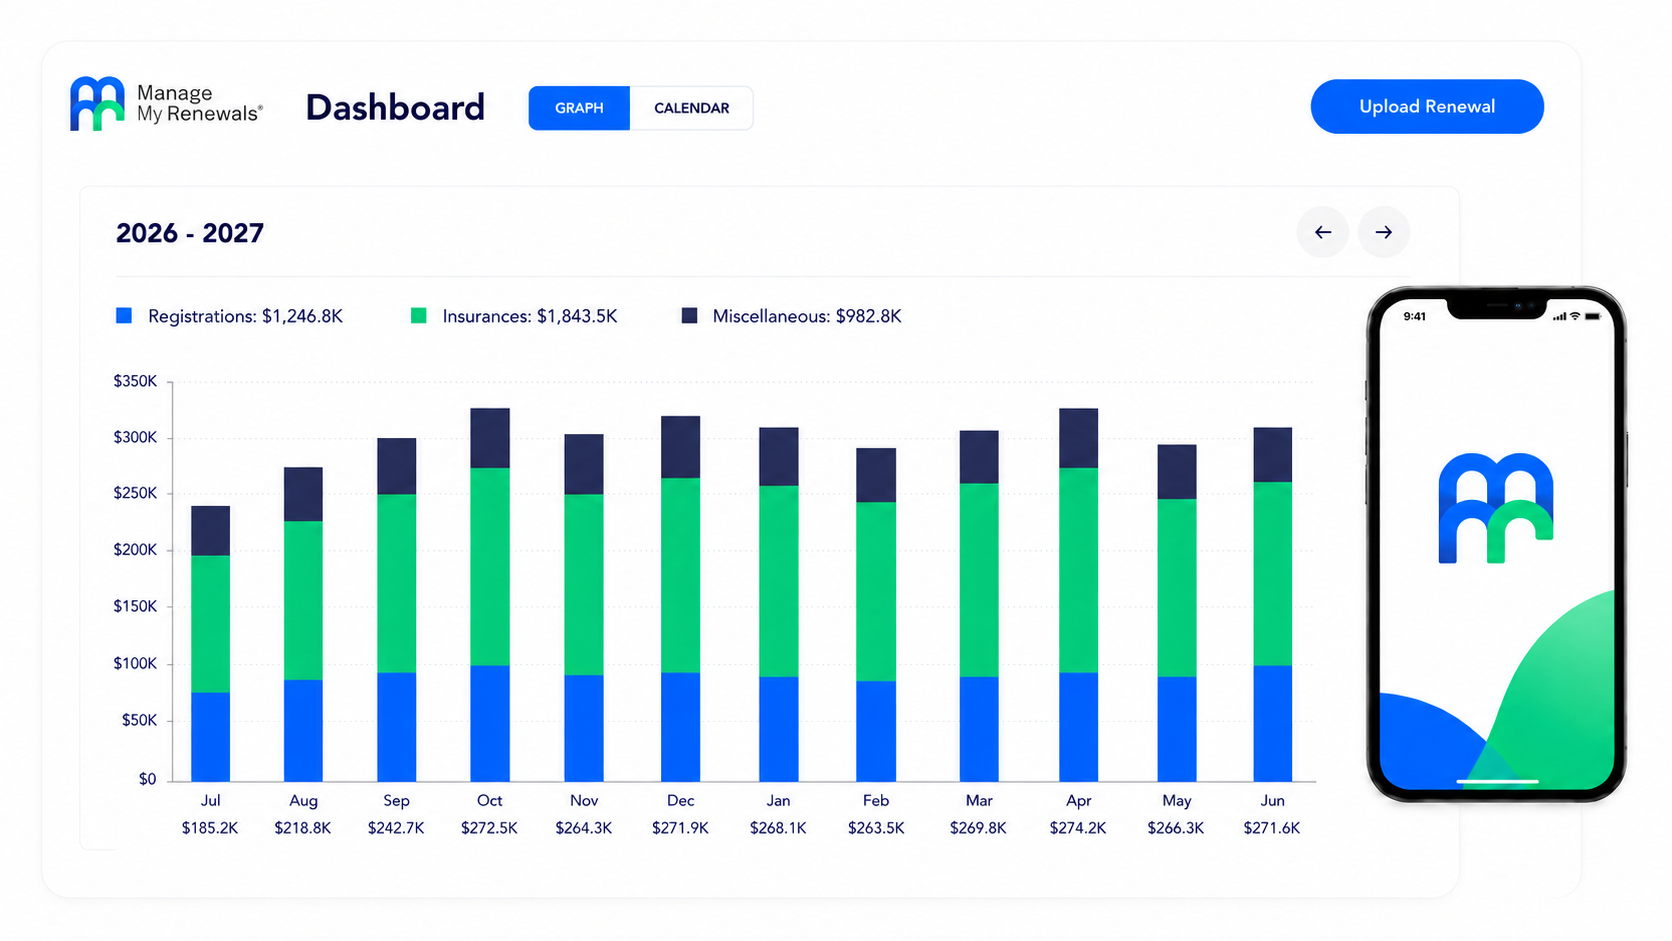Click the $264.3K total under Nov
Screen dimensions: 1672x941
point(584,828)
